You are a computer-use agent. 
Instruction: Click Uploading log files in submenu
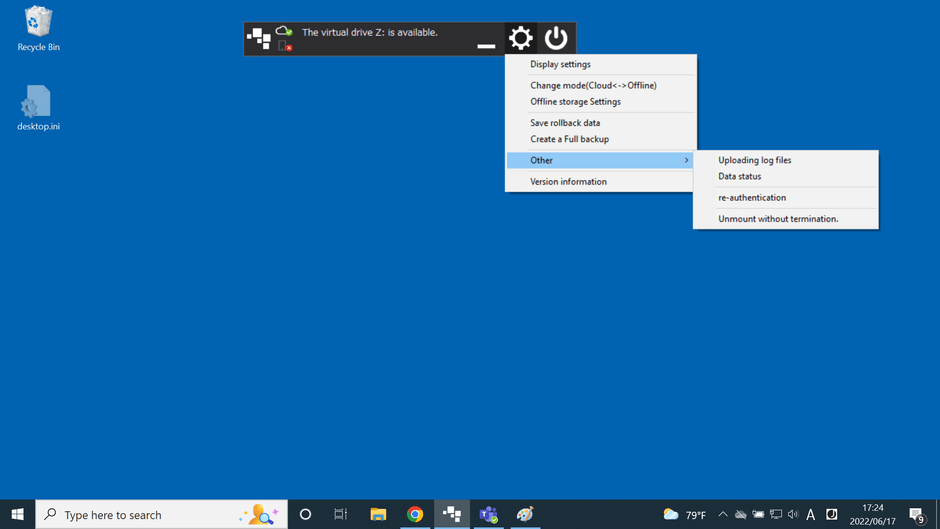click(x=754, y=160)
